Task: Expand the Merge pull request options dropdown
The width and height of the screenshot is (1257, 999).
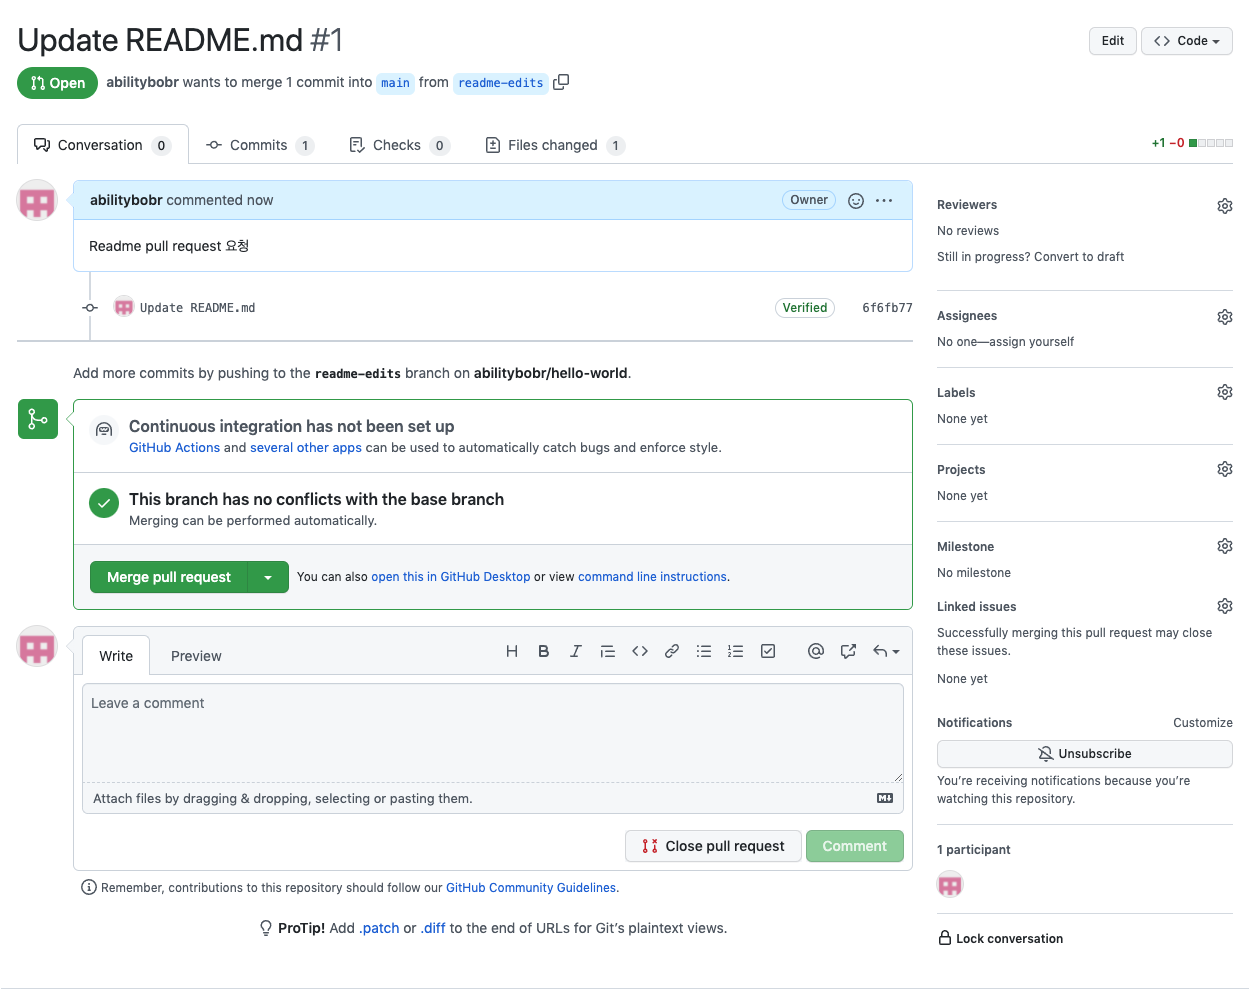Action: pos(268,577)
